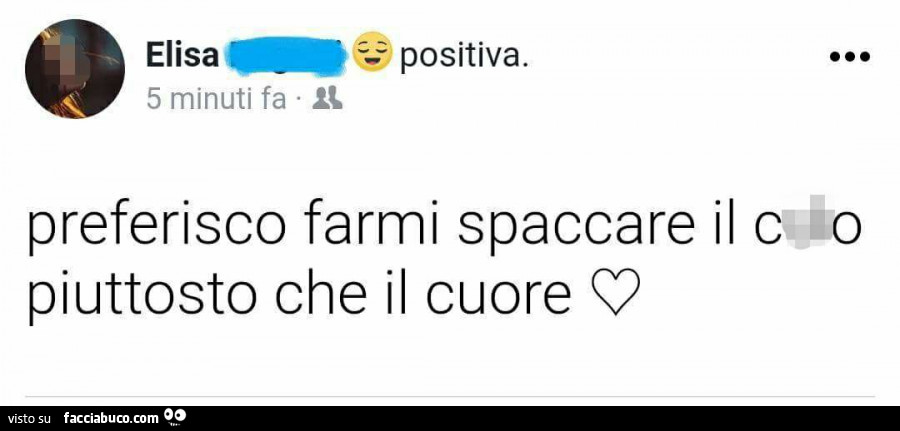Visit the facciabuco.com link
Screen dimensions: 900x431
[x=110, y=418]
